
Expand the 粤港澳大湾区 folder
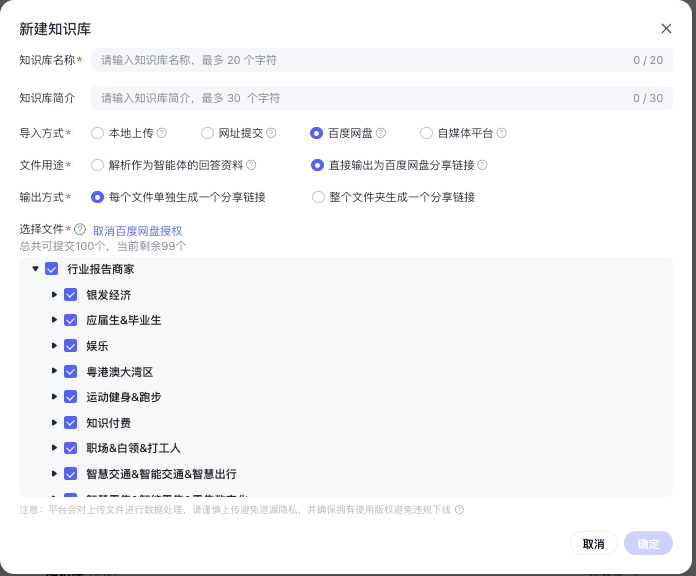pyautogui.click(x=55, y=372)
